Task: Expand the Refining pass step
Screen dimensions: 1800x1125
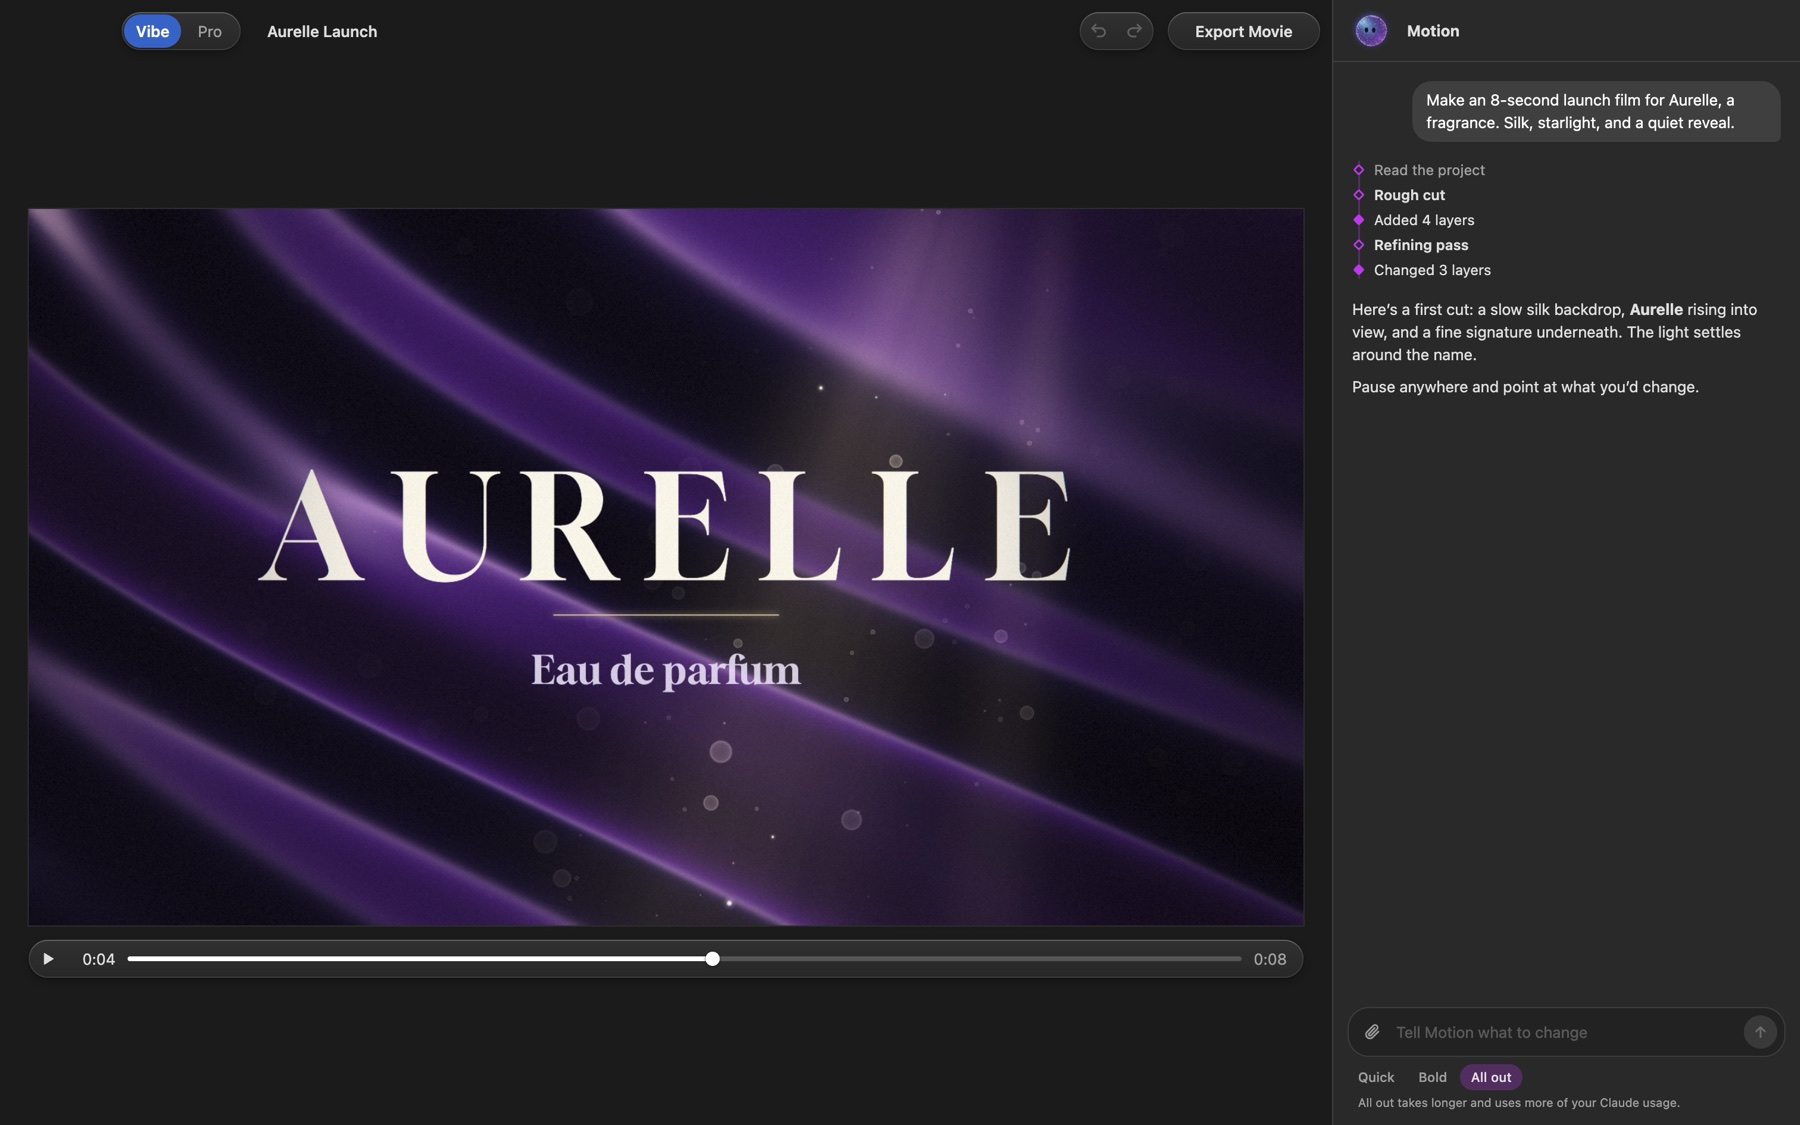Action: tap(1421, 245)
